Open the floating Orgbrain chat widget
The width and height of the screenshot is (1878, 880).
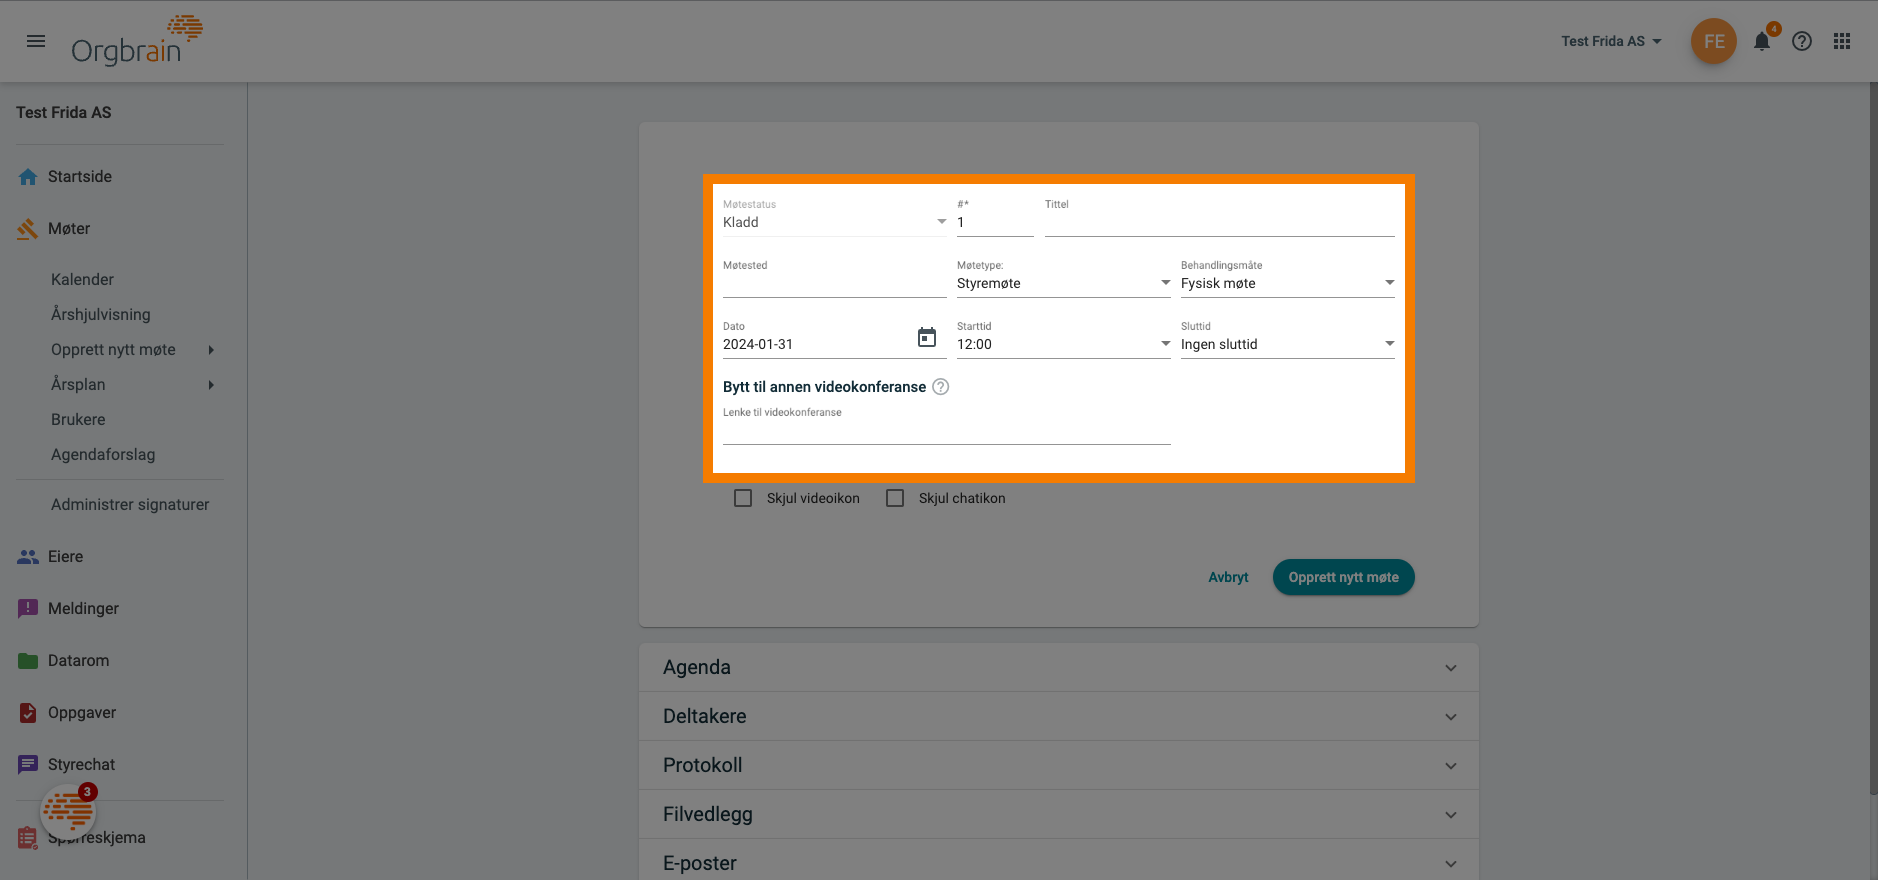tap(68, 811)
